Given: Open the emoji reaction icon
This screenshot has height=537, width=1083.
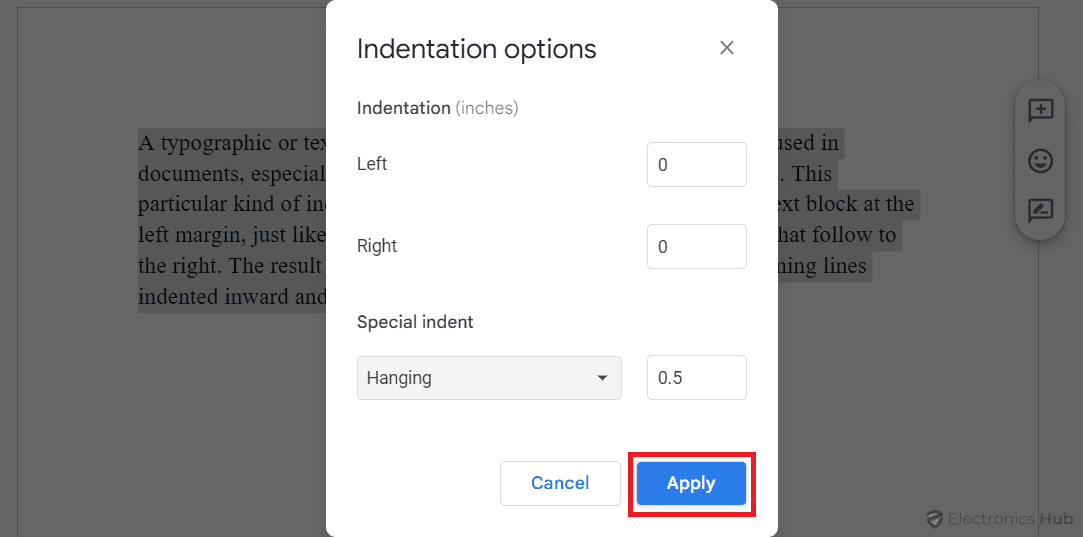Looking at the screenshot, I should coord(1041,161).
